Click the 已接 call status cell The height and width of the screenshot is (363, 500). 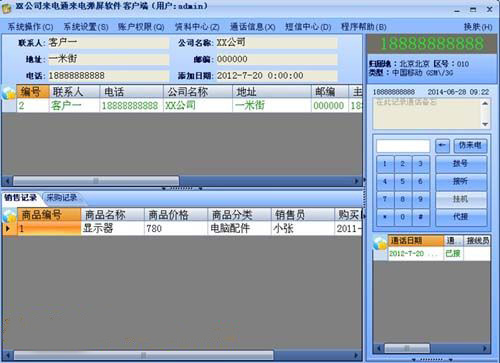(x=454, y=254)
